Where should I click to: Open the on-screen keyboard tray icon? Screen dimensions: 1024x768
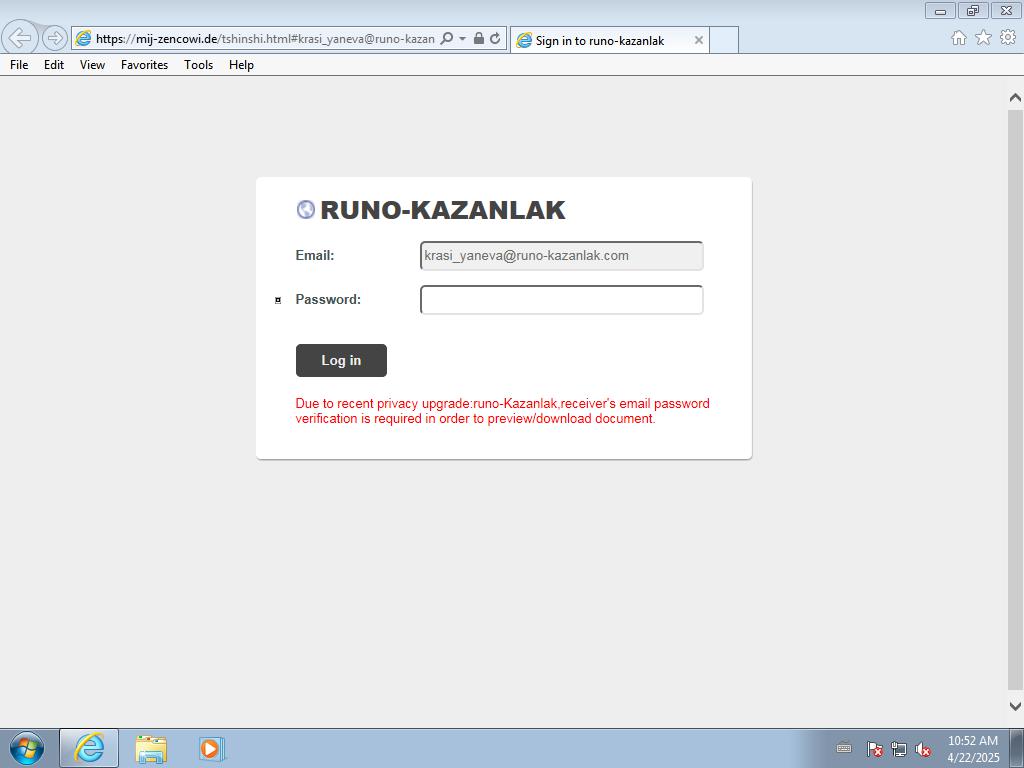[844, 748]
